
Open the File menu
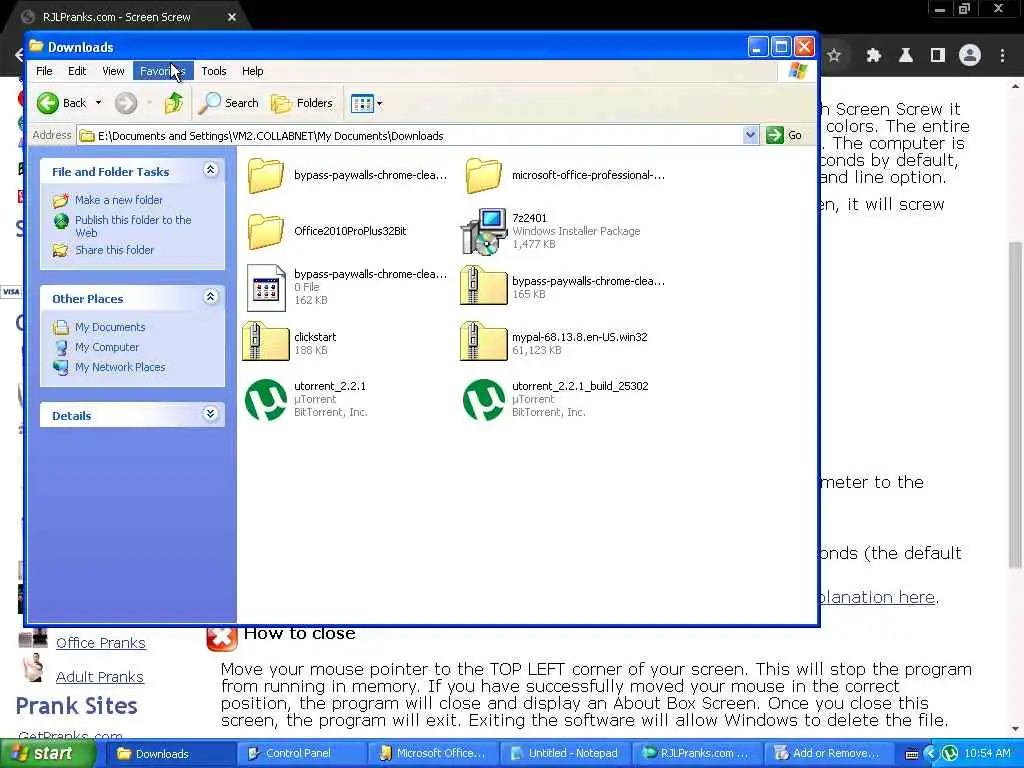(44, 71)
